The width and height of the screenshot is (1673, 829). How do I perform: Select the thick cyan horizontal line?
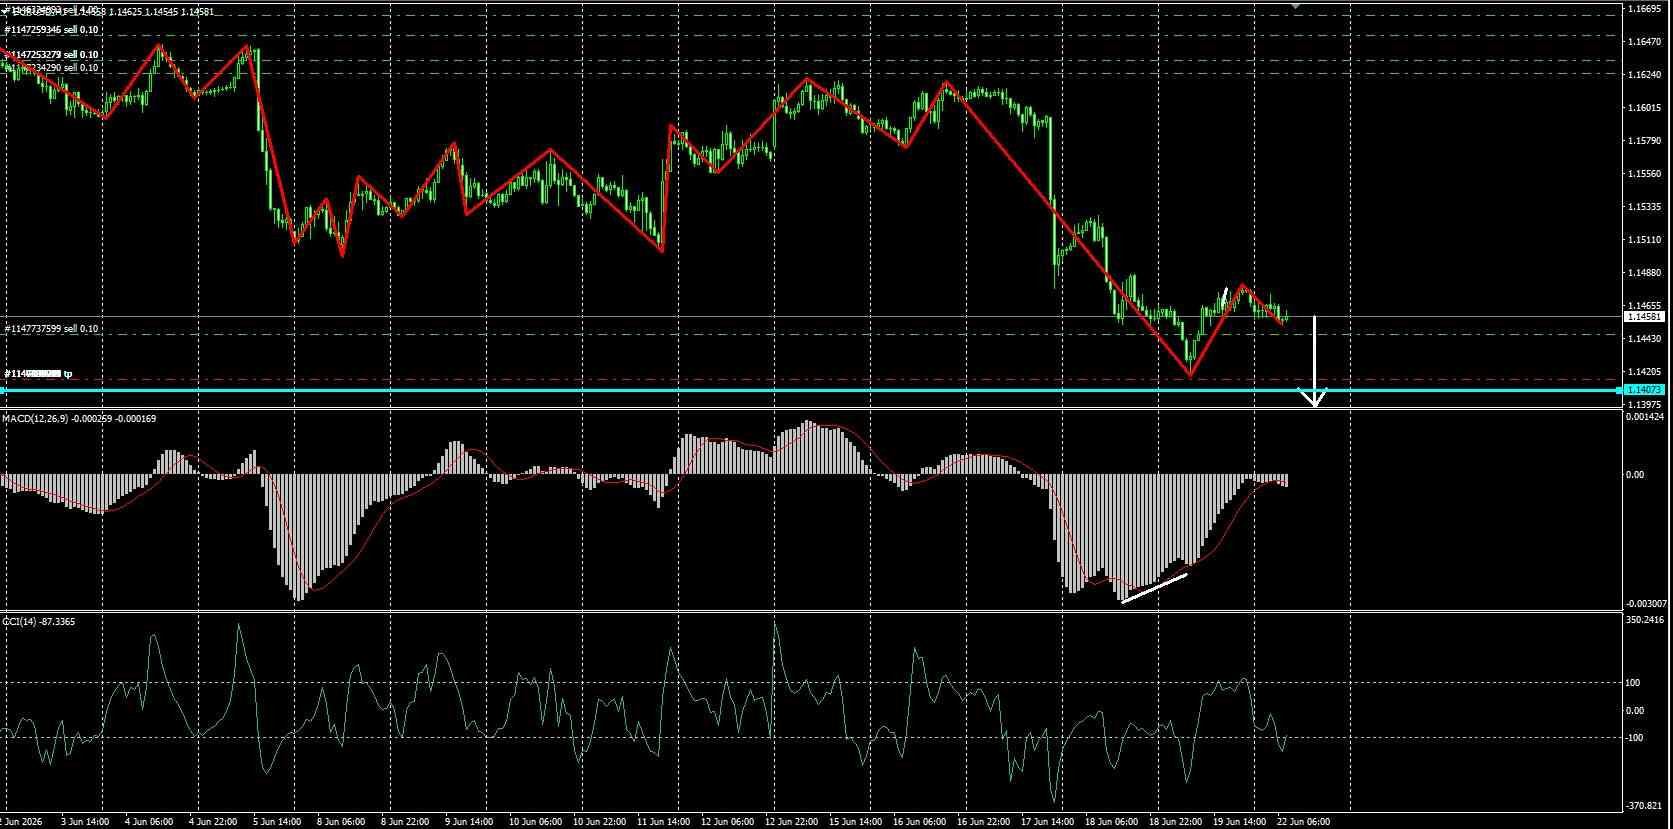810,390
